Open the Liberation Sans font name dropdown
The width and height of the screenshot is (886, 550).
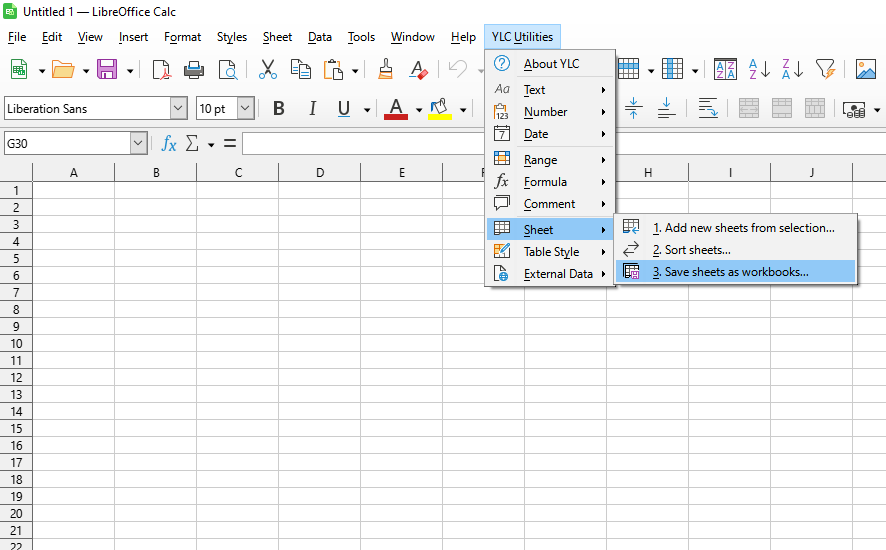point(178,108)
